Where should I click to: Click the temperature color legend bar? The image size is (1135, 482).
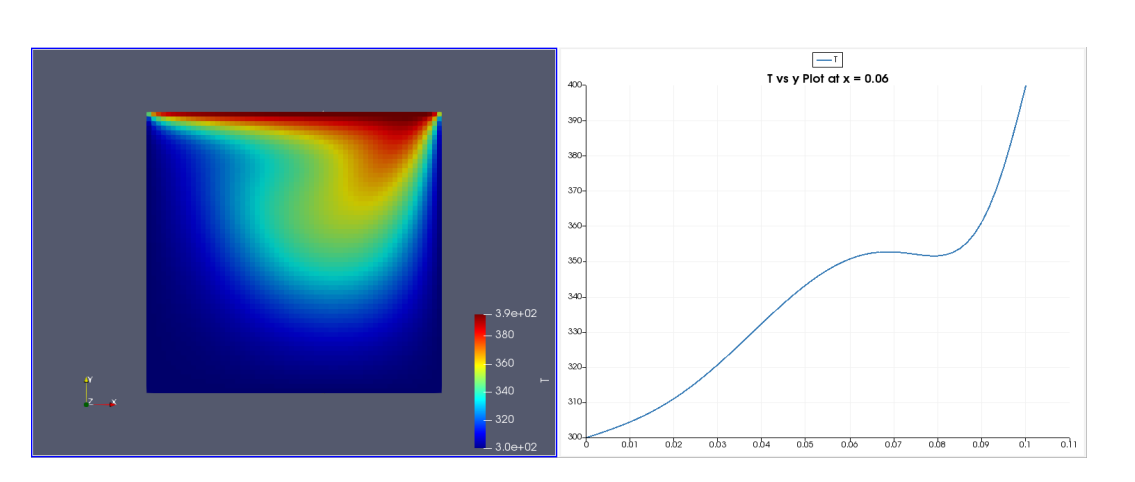coord(480,380)
